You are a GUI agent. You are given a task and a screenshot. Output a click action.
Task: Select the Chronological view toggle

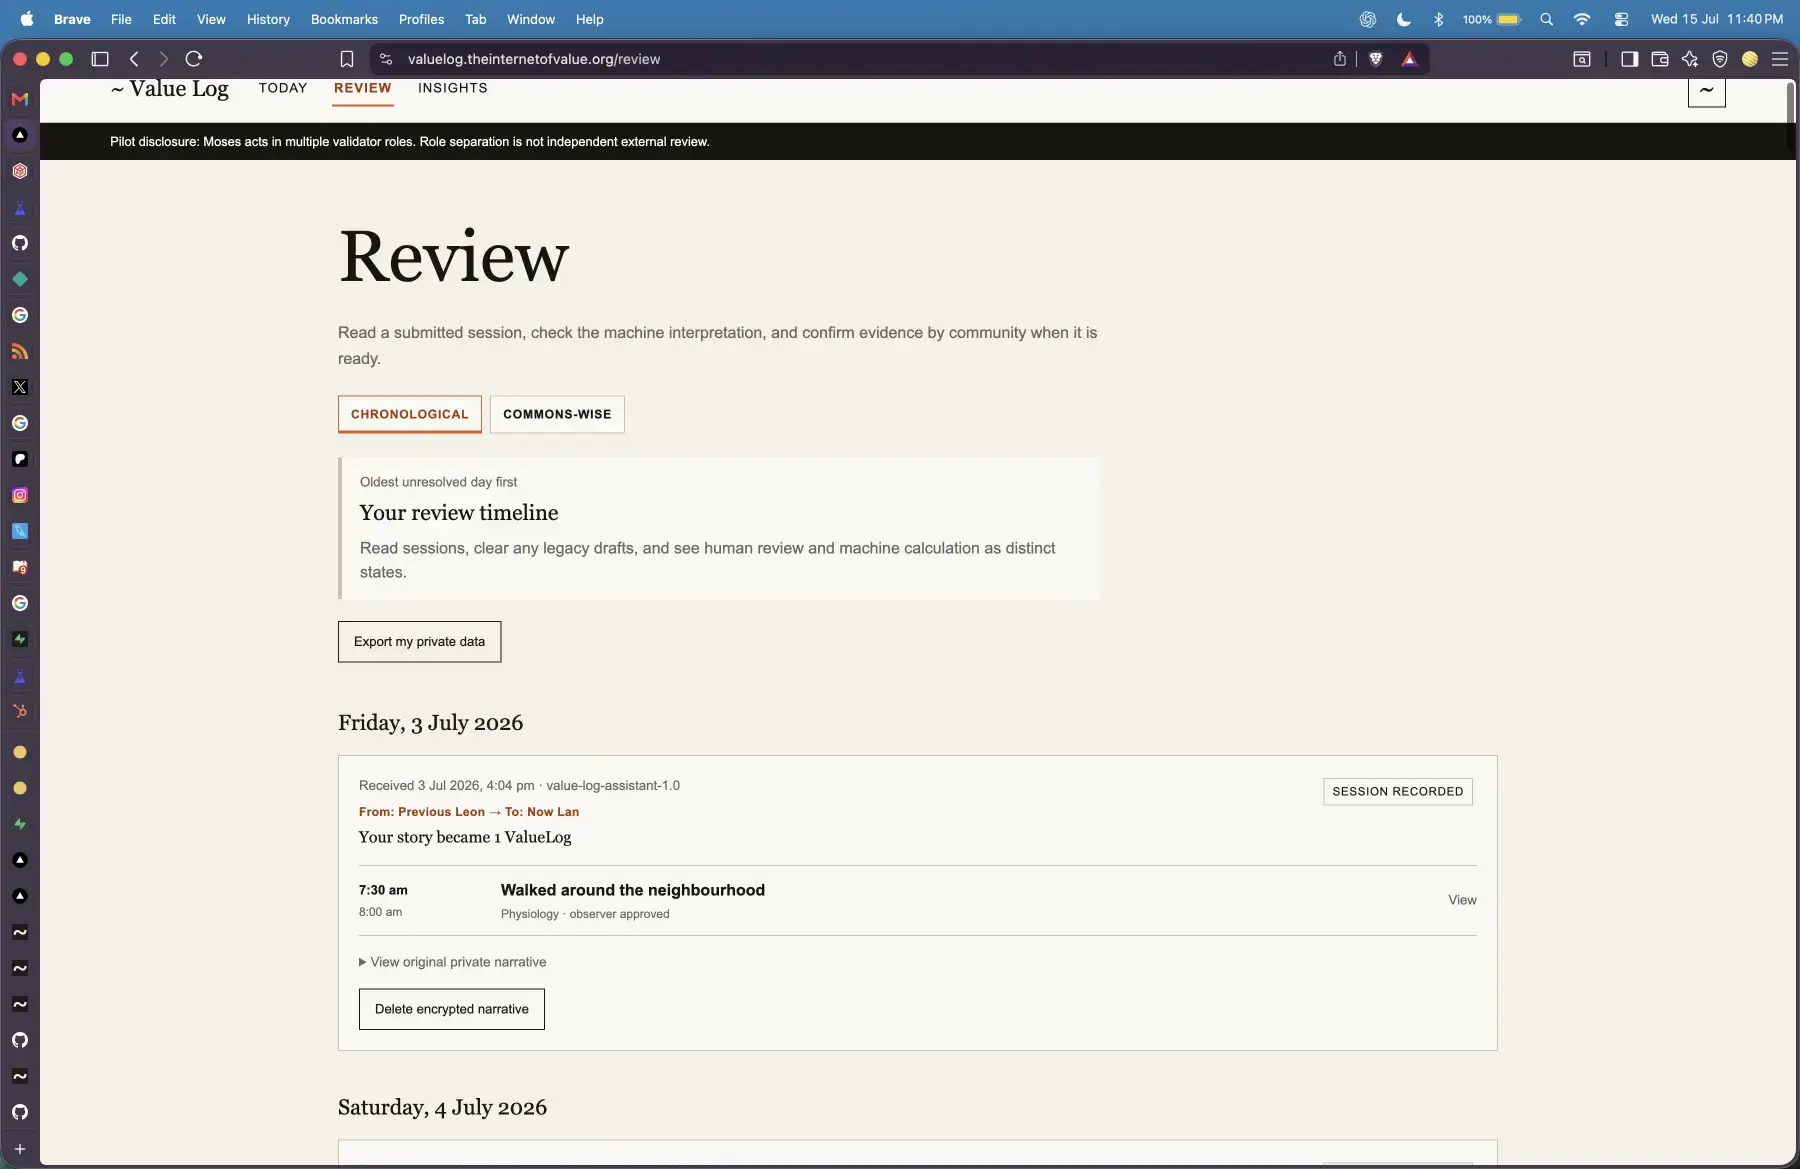410,414
